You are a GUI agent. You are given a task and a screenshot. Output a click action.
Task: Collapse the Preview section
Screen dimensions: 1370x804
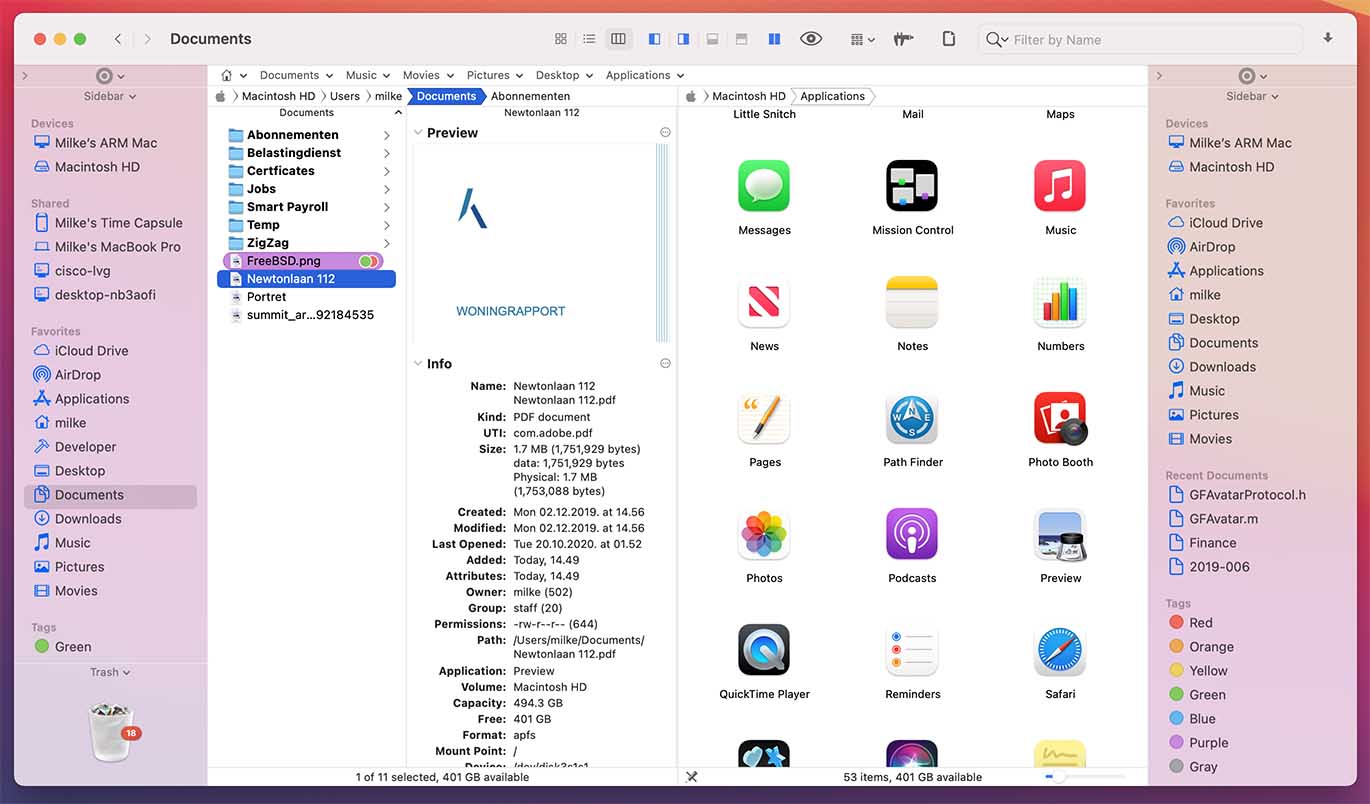pos(418,133)
